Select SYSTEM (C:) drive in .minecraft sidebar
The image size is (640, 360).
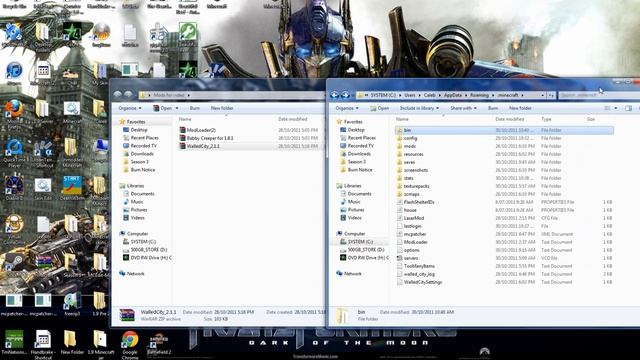coord(360,242)
